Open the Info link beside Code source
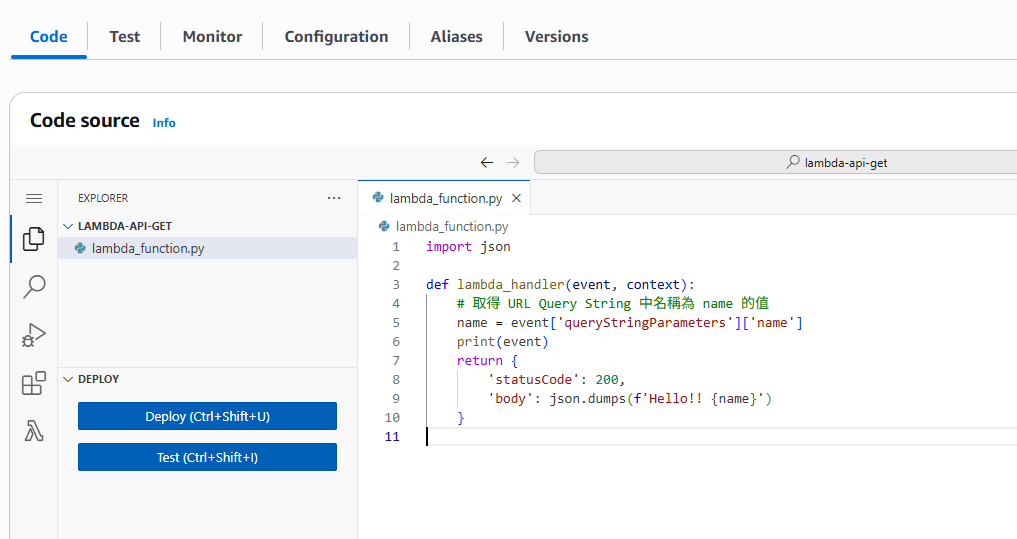Screen dimensions: 1017x539 click(164, 123)
